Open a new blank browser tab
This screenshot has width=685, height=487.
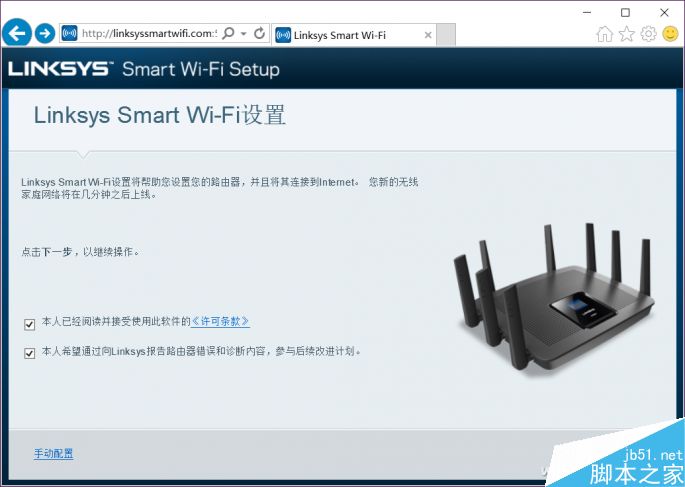pyautogui.click(x=446, y=35)
